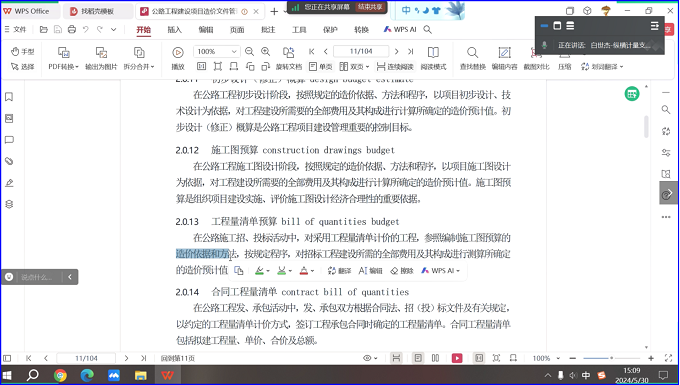Expand the highlight color dropdown arrow
The height and width of the screenshot is (385, 680).
point(268,271)
